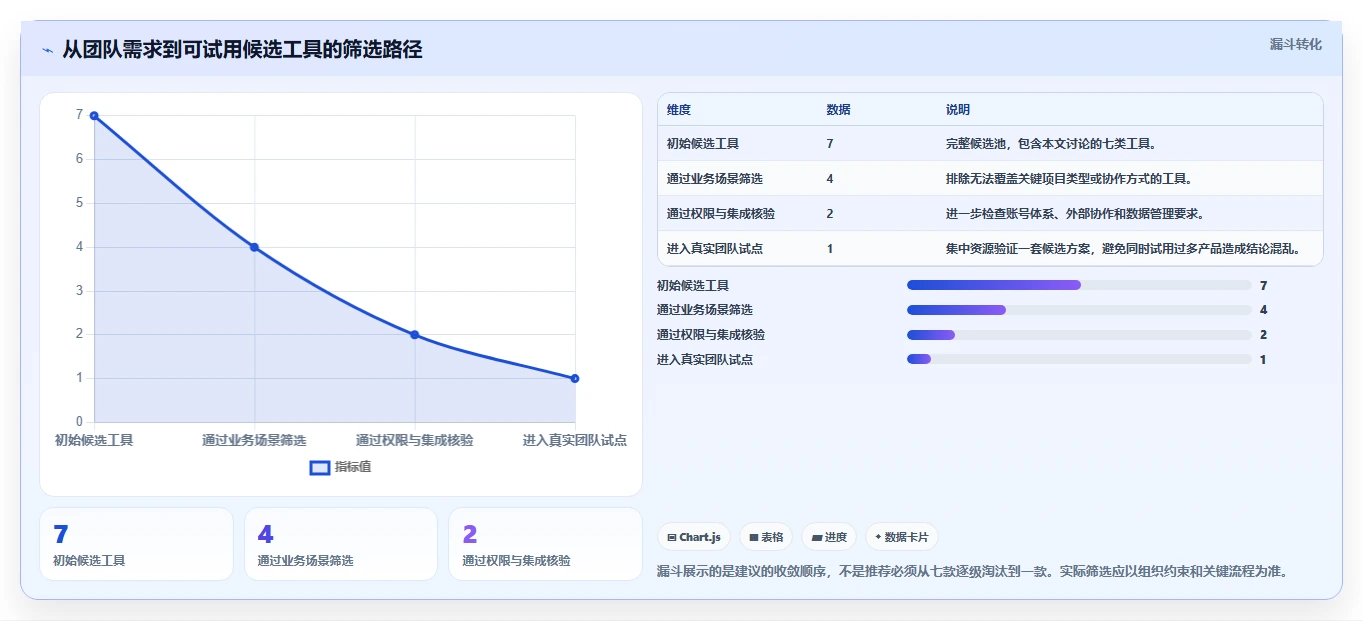The image size is (1363, 621).
Task: Click the chart data point at value 2
Action: click(415, 335)
